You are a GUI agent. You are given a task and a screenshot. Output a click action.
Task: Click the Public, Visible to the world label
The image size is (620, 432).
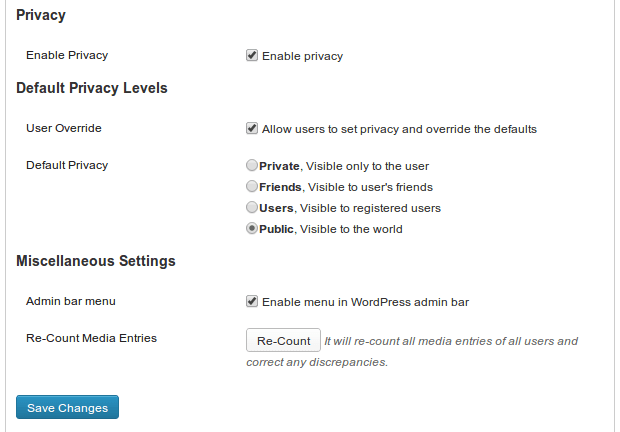[x=331, y=229]
